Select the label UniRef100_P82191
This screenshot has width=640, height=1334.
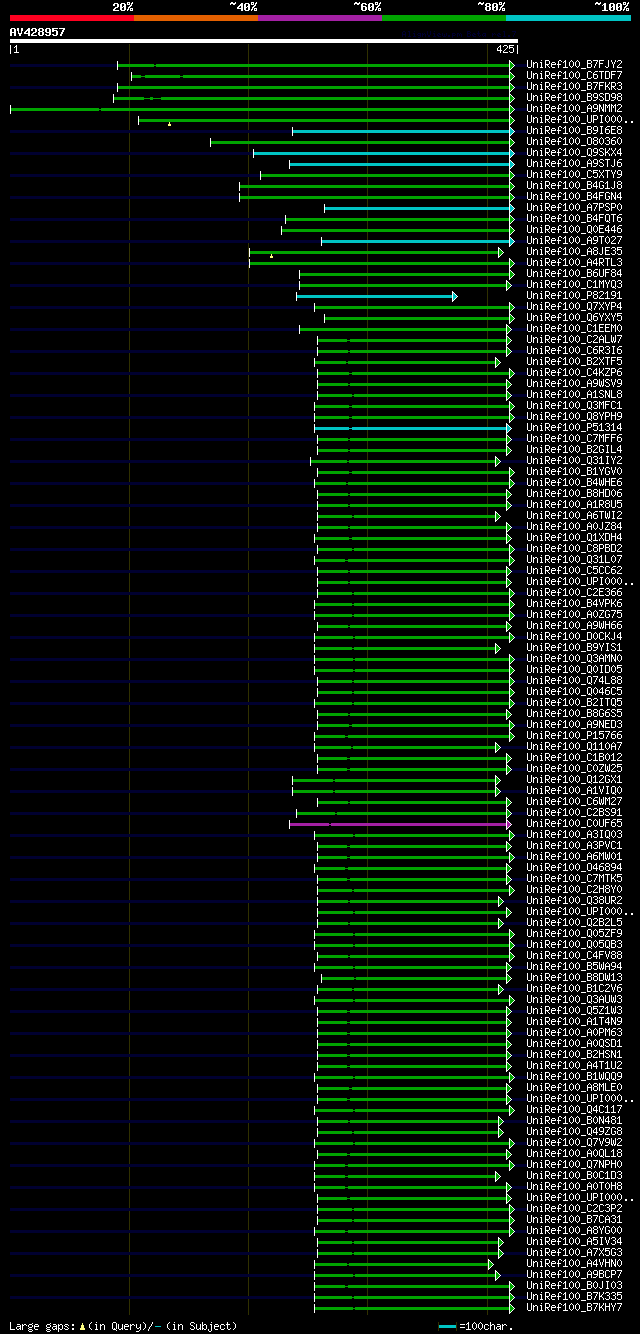tap(574, 296)
